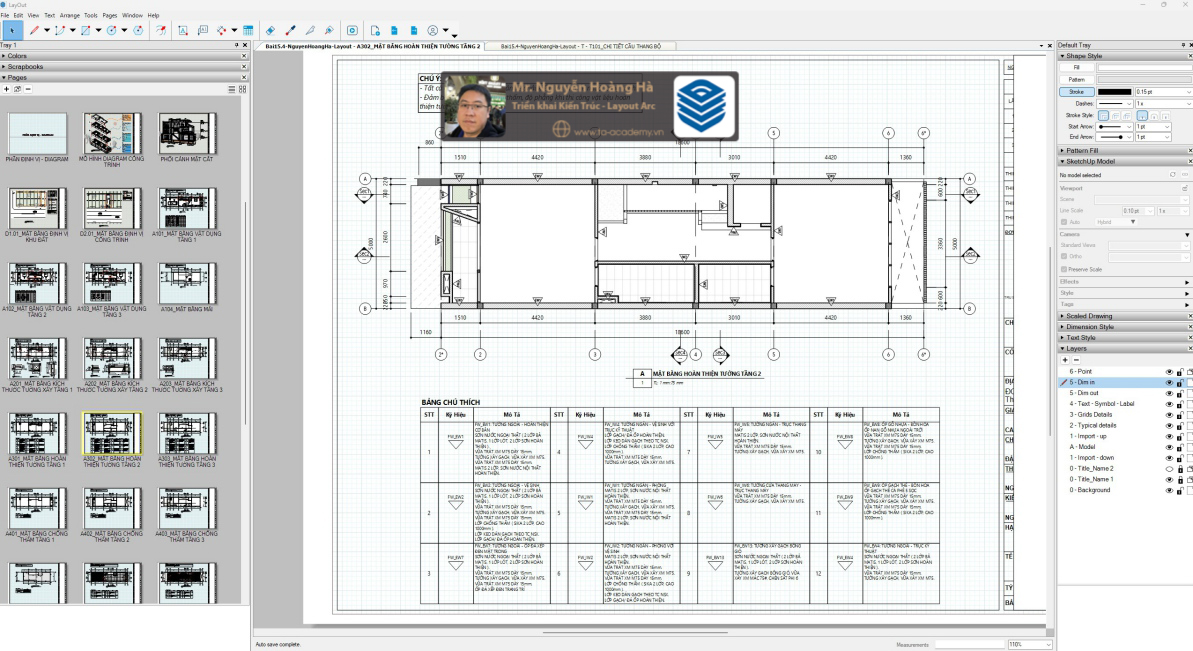This screenshot has height=651, width=1193.
Task: Select the Text tool
Action: click(x=183, y=30)
